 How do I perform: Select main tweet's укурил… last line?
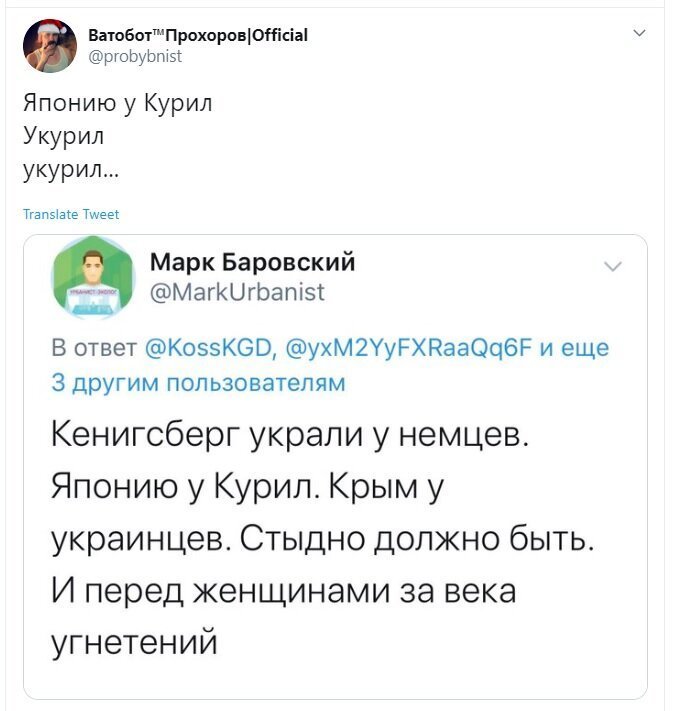pos(71,170)
